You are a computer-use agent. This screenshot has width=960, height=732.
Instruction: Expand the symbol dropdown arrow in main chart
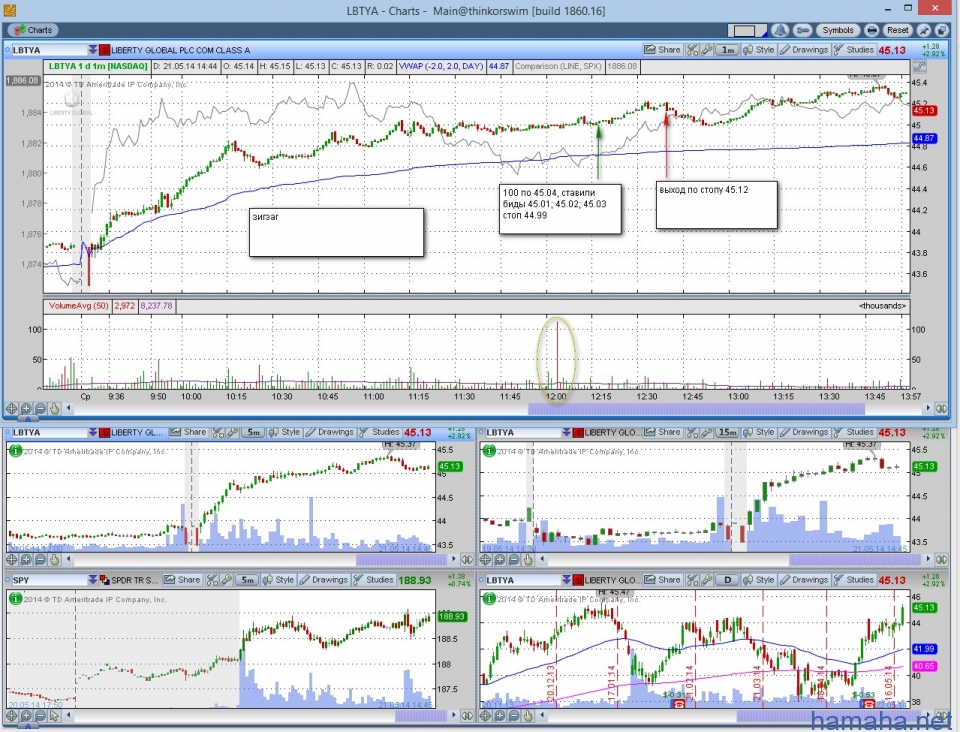[92, 50]
